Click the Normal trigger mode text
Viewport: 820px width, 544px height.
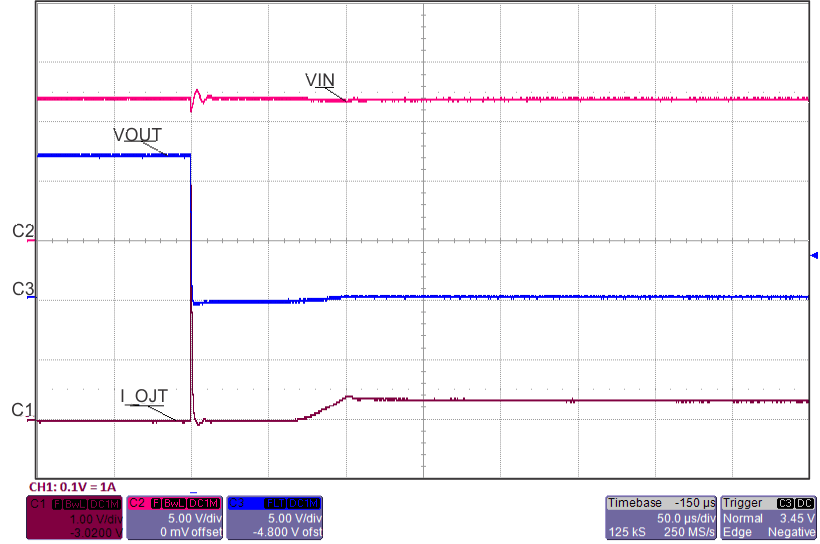(x=742, y=518)
